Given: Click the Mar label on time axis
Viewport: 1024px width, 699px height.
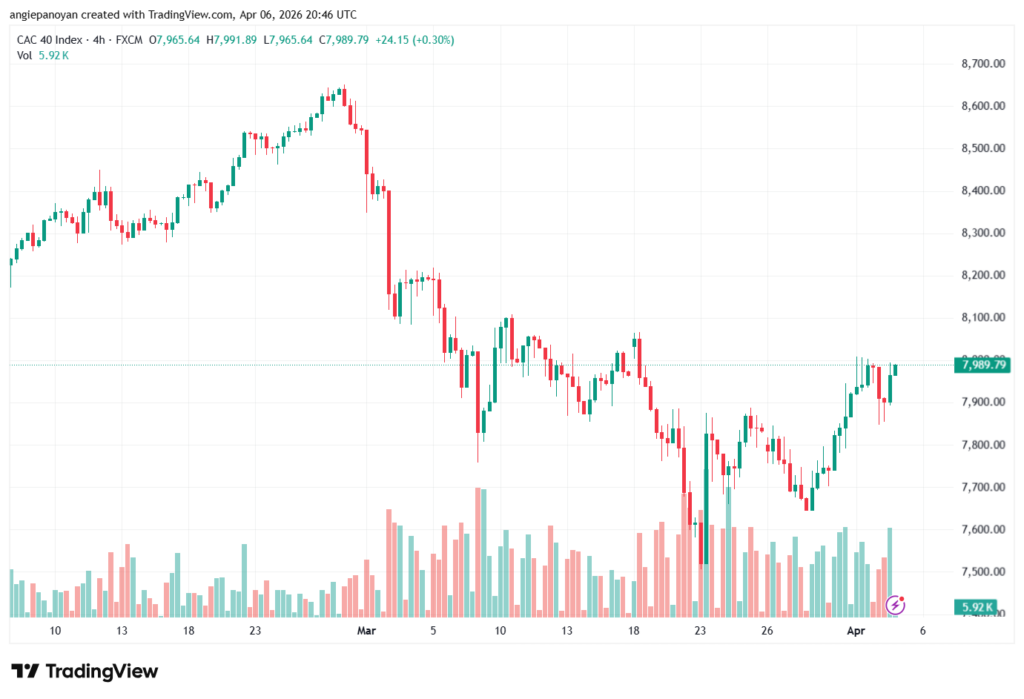Looking at the screenshot, I should 367,632.
